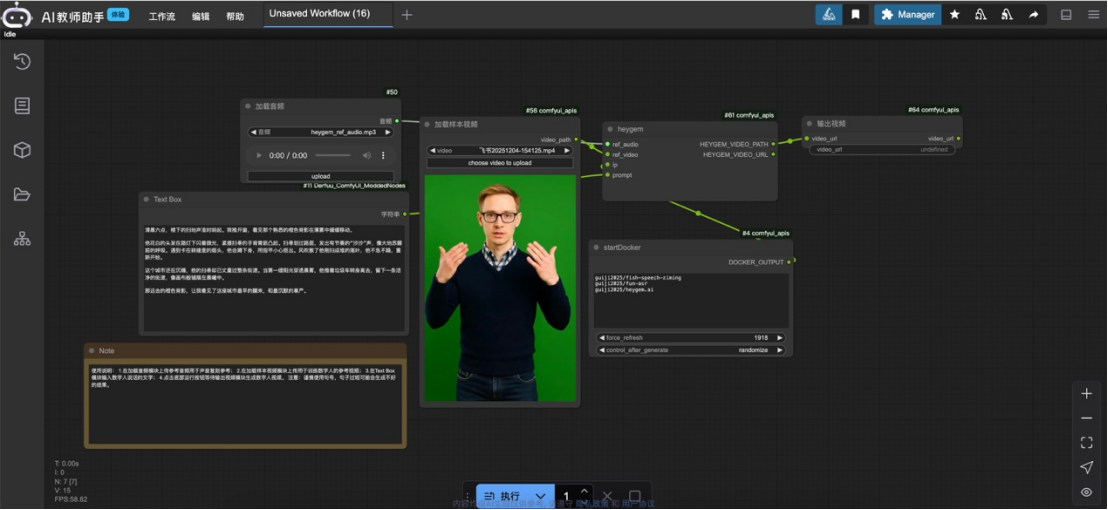Expand the run button dropdown arrow
The image size is (1108, 510).
(540, 496)
